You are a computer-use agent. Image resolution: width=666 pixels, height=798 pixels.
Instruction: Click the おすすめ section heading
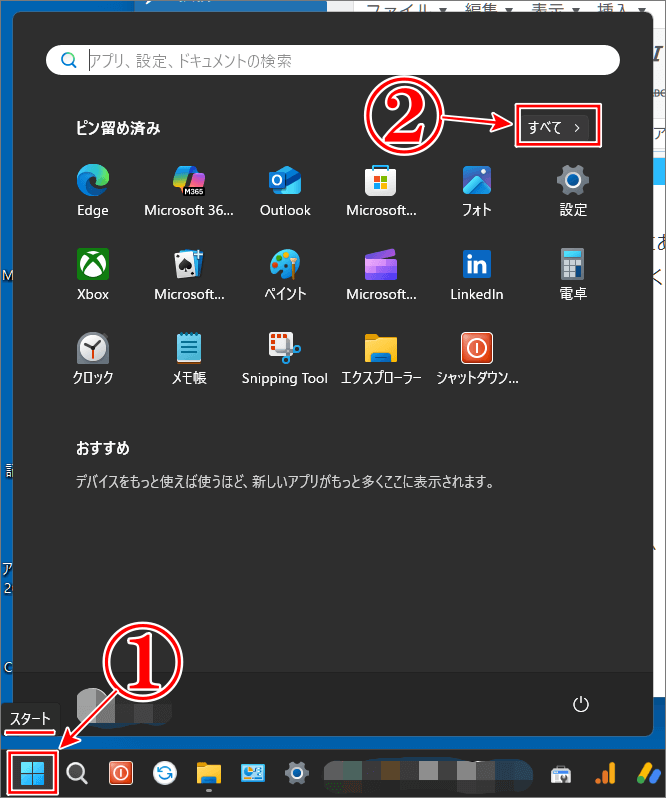click(103, 448)
